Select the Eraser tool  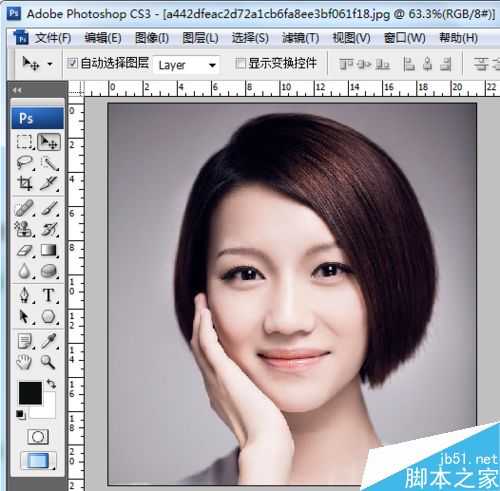[24, 250]
